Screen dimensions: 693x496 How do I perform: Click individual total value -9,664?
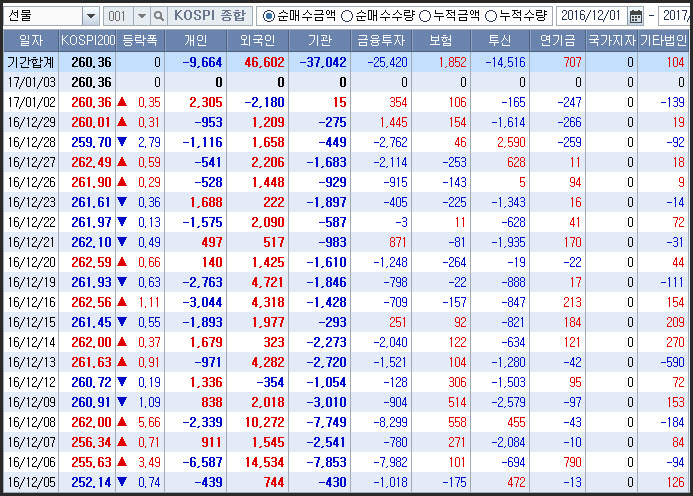point(202,62)
